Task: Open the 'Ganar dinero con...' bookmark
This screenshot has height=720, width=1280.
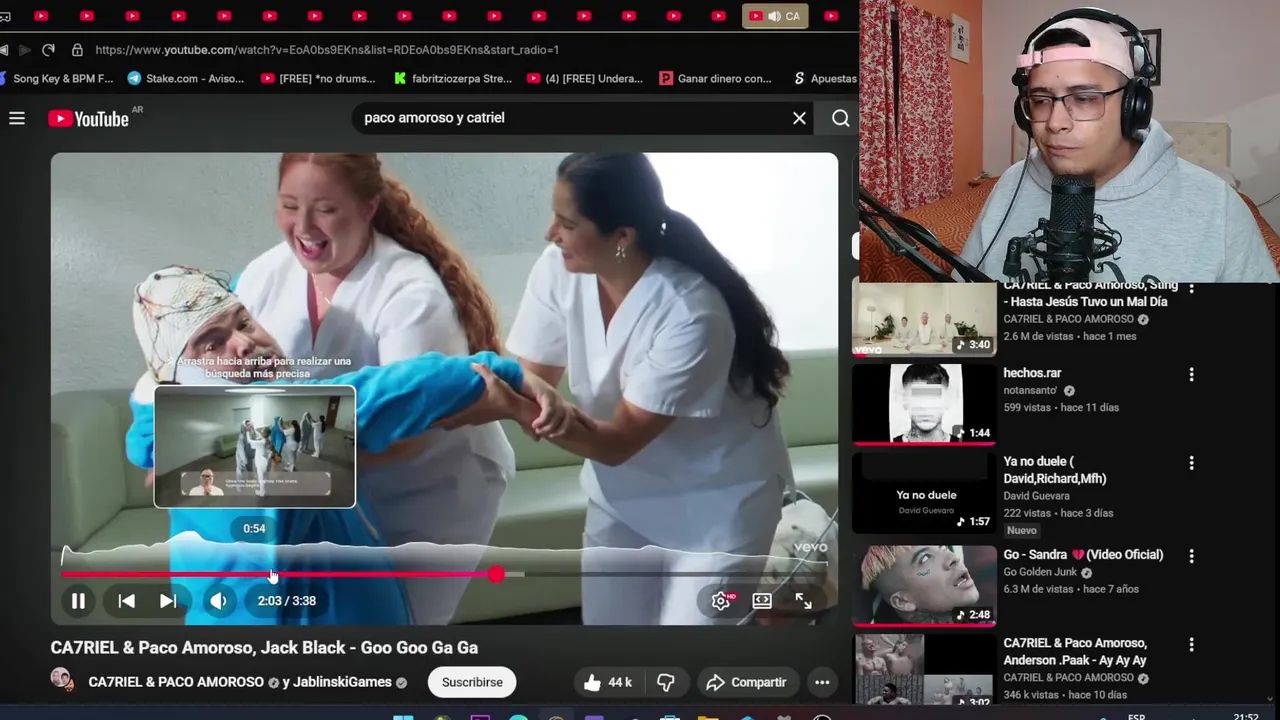Action: pyautogui.click(x=716, y=78)
